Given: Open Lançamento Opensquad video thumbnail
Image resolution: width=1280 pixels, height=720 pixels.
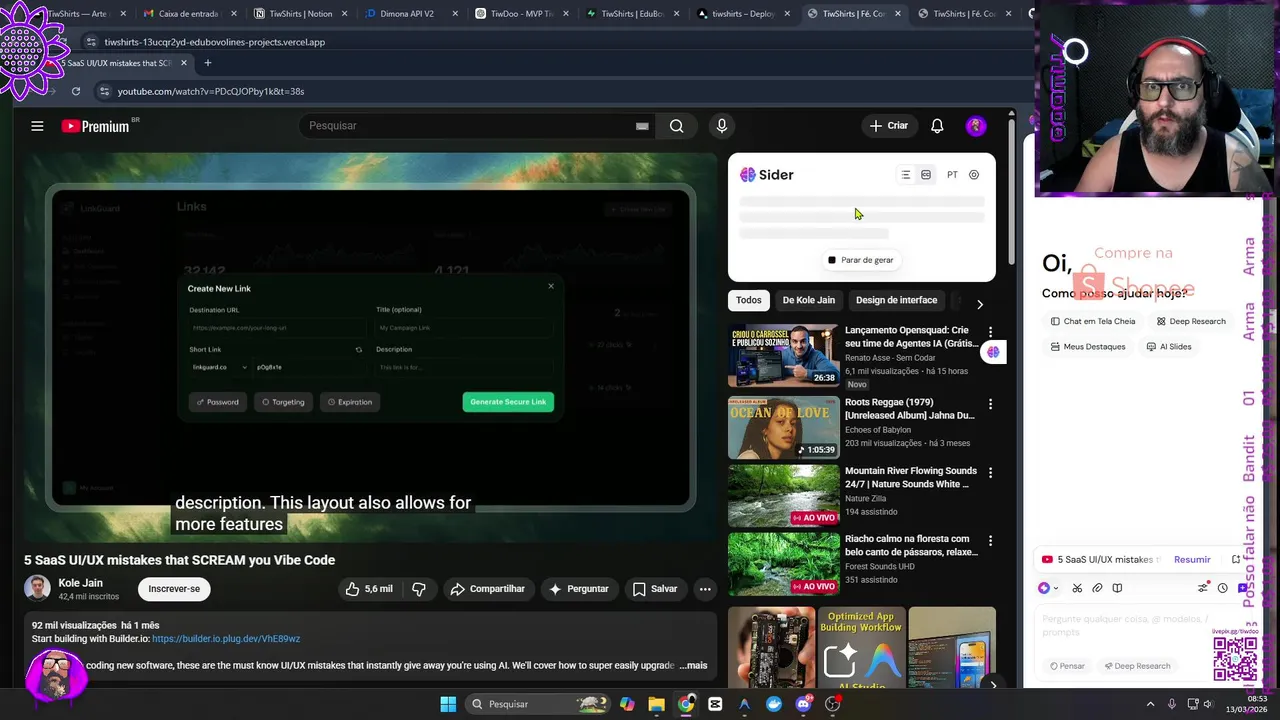Looking at the screenshot, I should pos(784,355).
